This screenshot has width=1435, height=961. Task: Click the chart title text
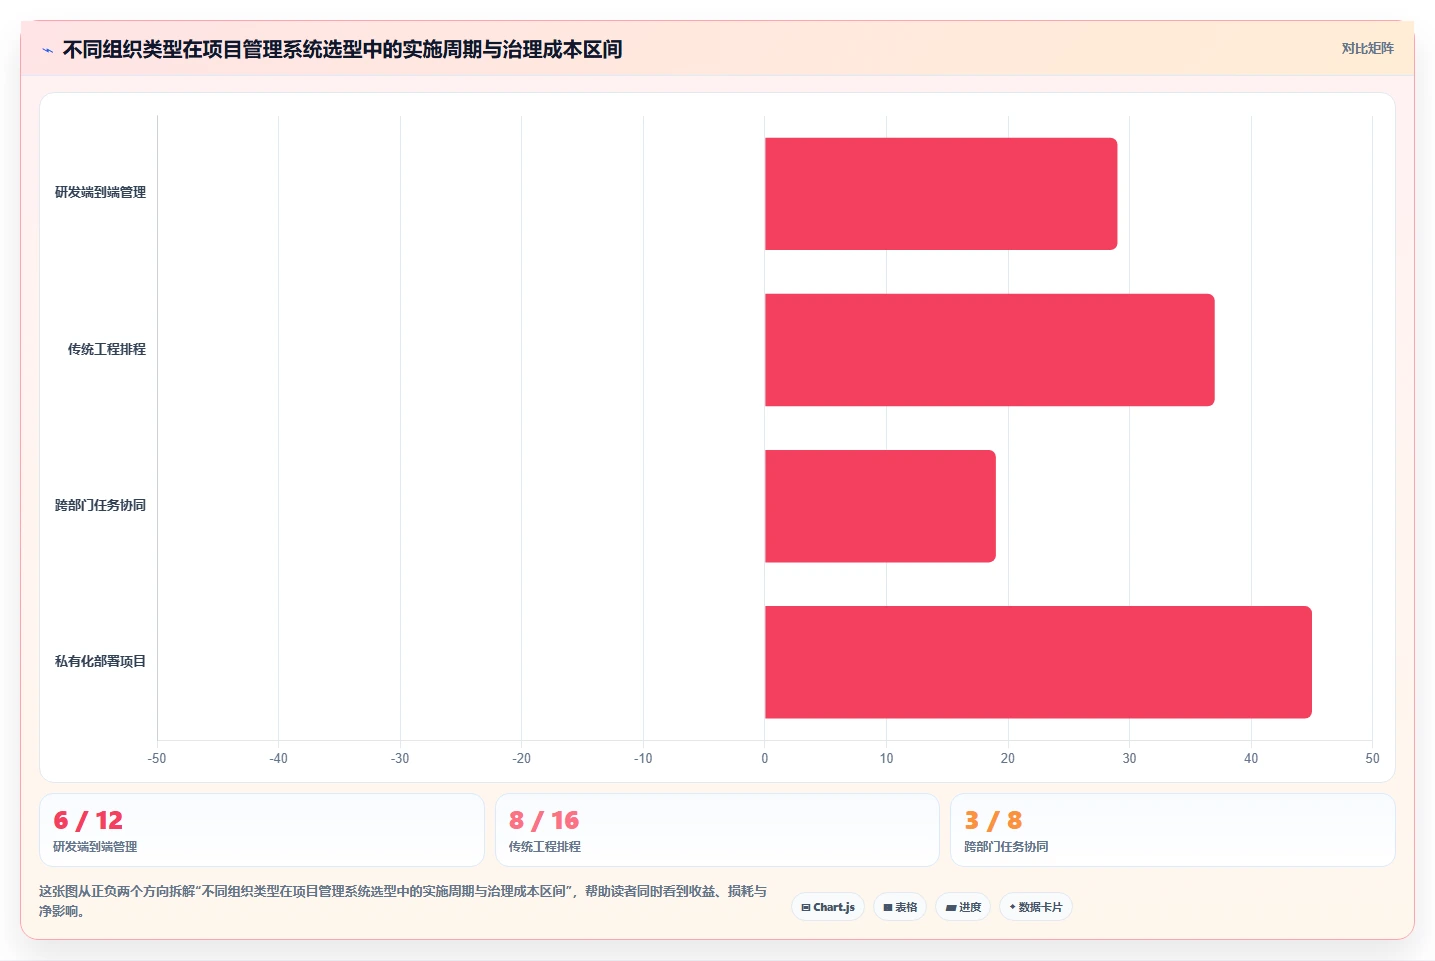pos(342,49)
